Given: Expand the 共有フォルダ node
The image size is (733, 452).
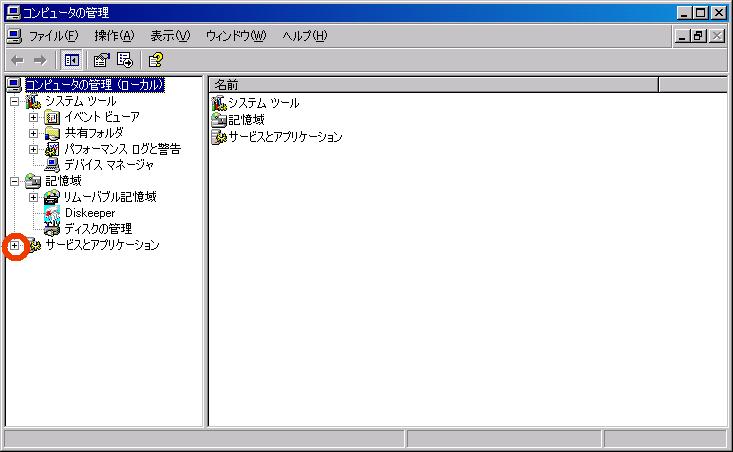Looking at the screenshot, I should tap(33, 133).
